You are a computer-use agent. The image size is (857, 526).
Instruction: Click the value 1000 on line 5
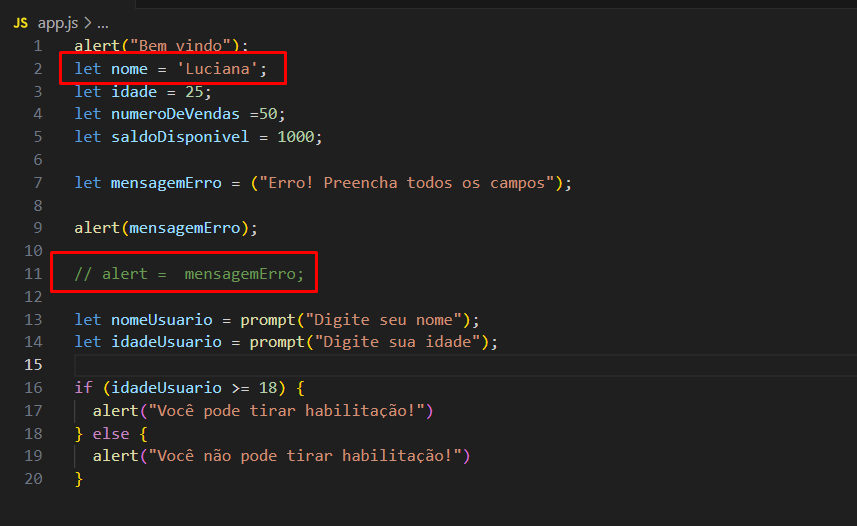296,137
